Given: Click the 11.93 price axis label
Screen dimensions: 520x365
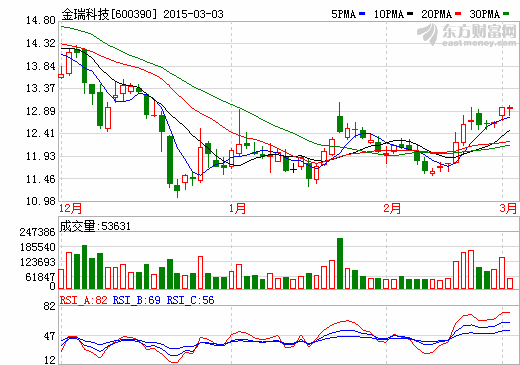Looking at the screenshot, I should (41, 156).
